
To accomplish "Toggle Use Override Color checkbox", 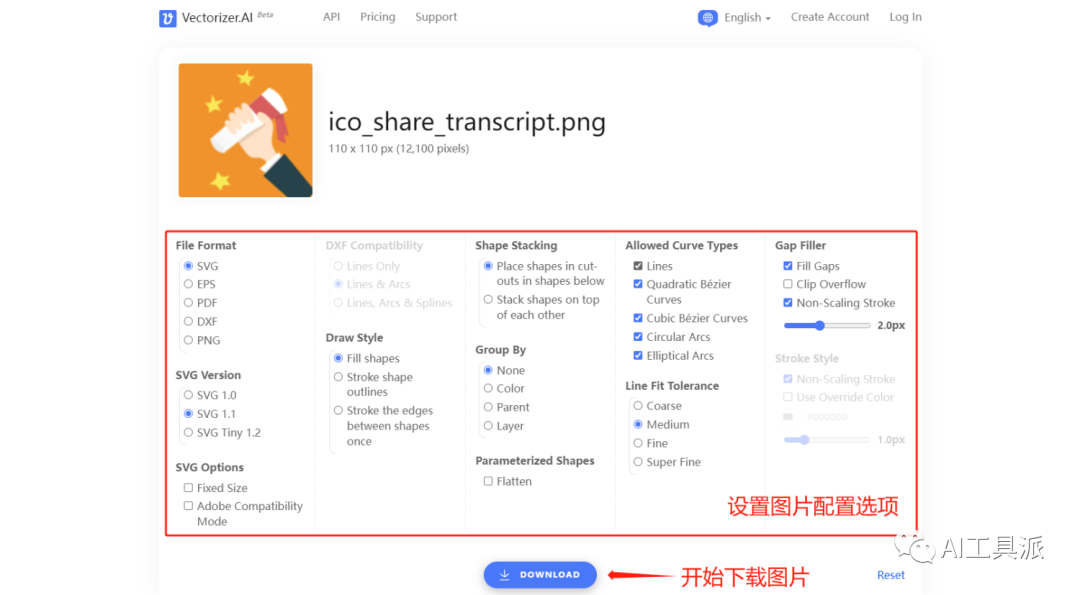I will point(788,397).
